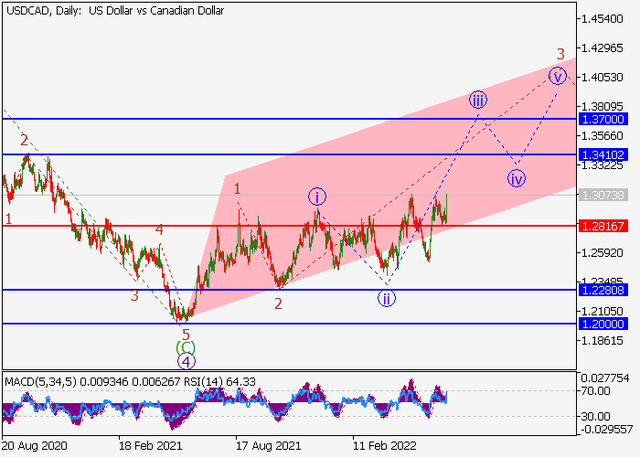Image resolution: width=640 pixels, height=457 pixels.
Task: Click the USDCAD Daily chart title
Action: [115, 11]
